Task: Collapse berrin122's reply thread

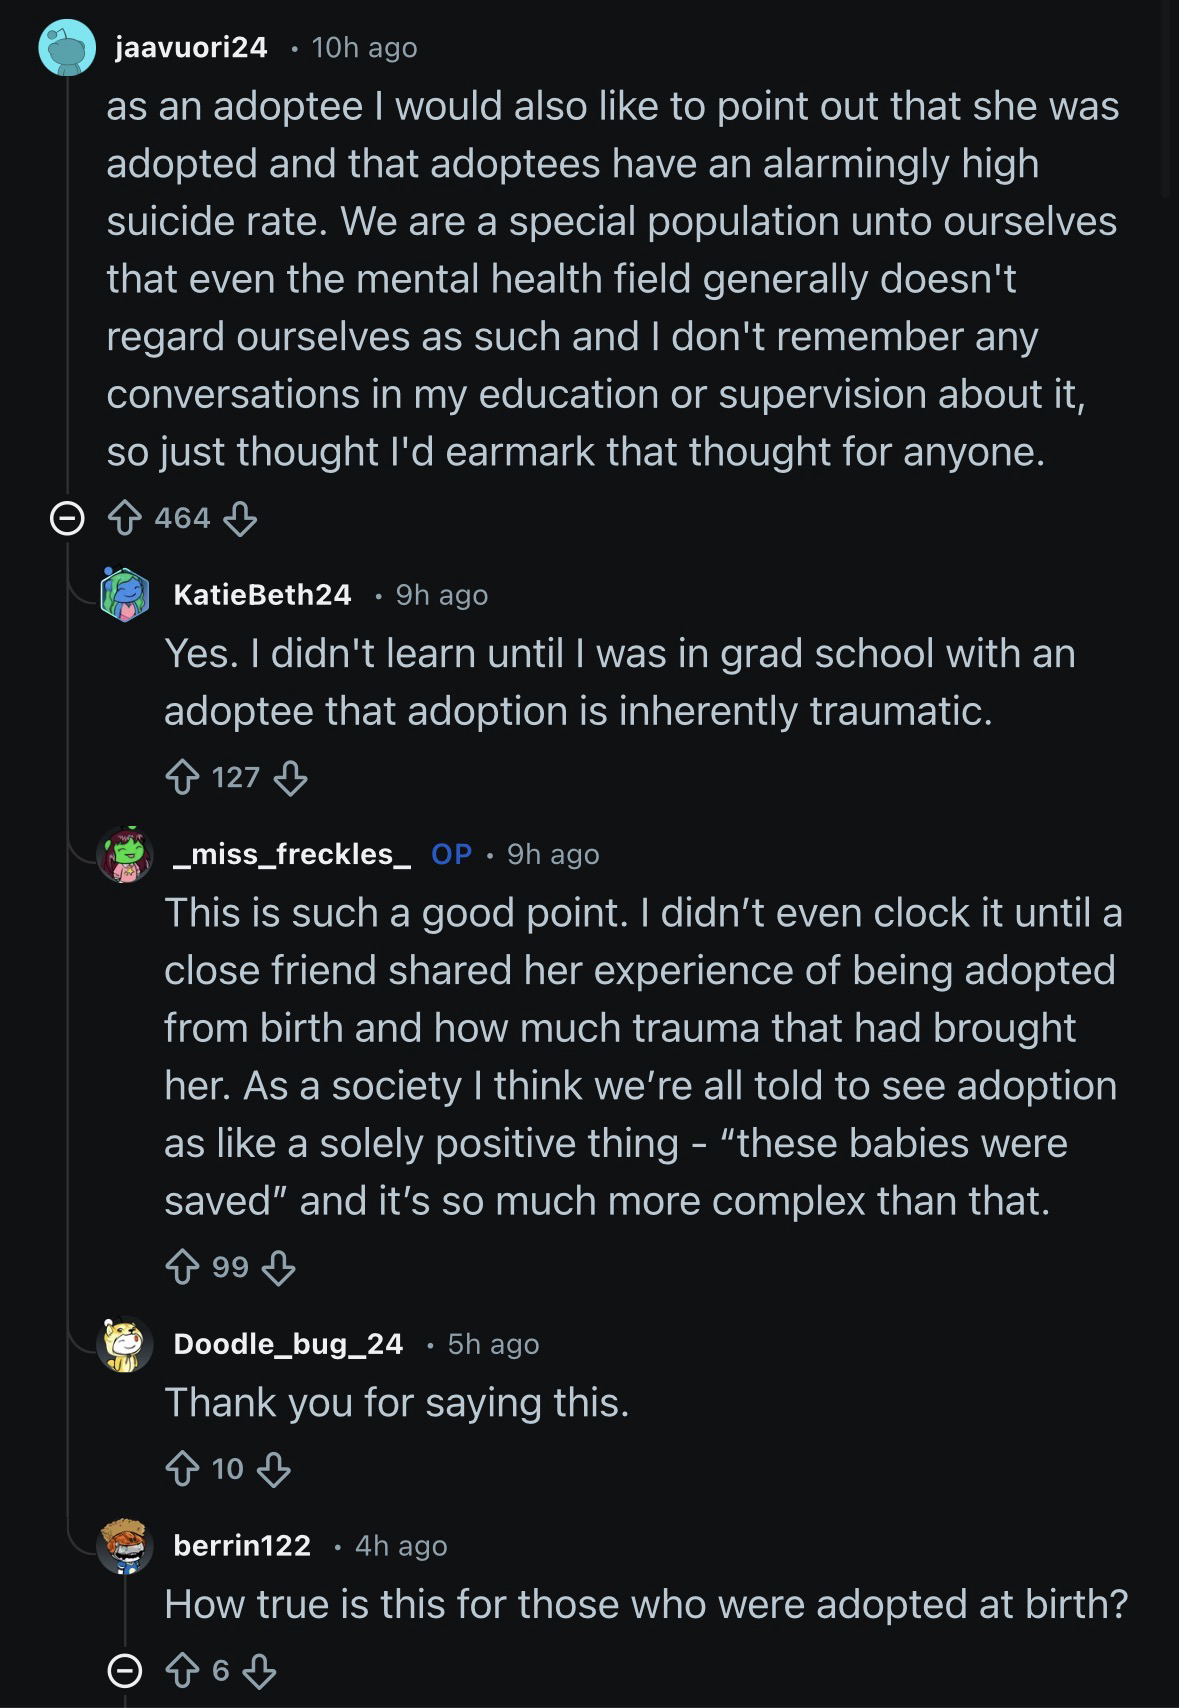Action: coord(125,1670)
